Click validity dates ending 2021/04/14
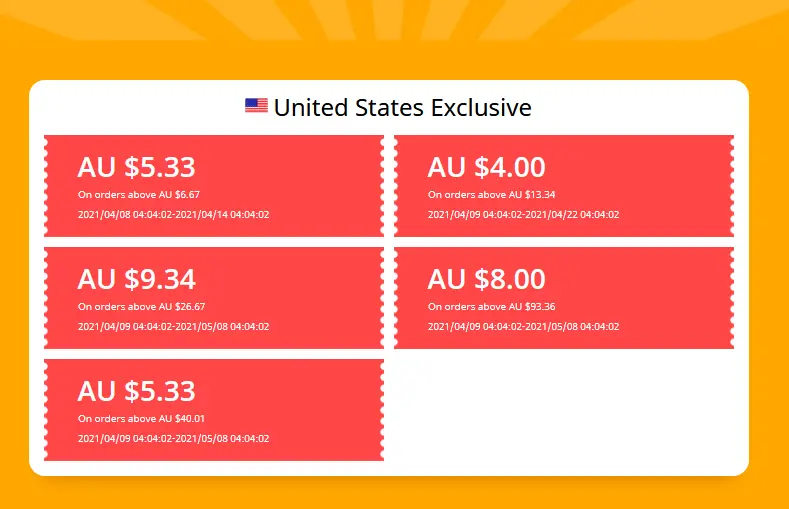Viewport: 789px width, 509px height. tap(174, 215)
